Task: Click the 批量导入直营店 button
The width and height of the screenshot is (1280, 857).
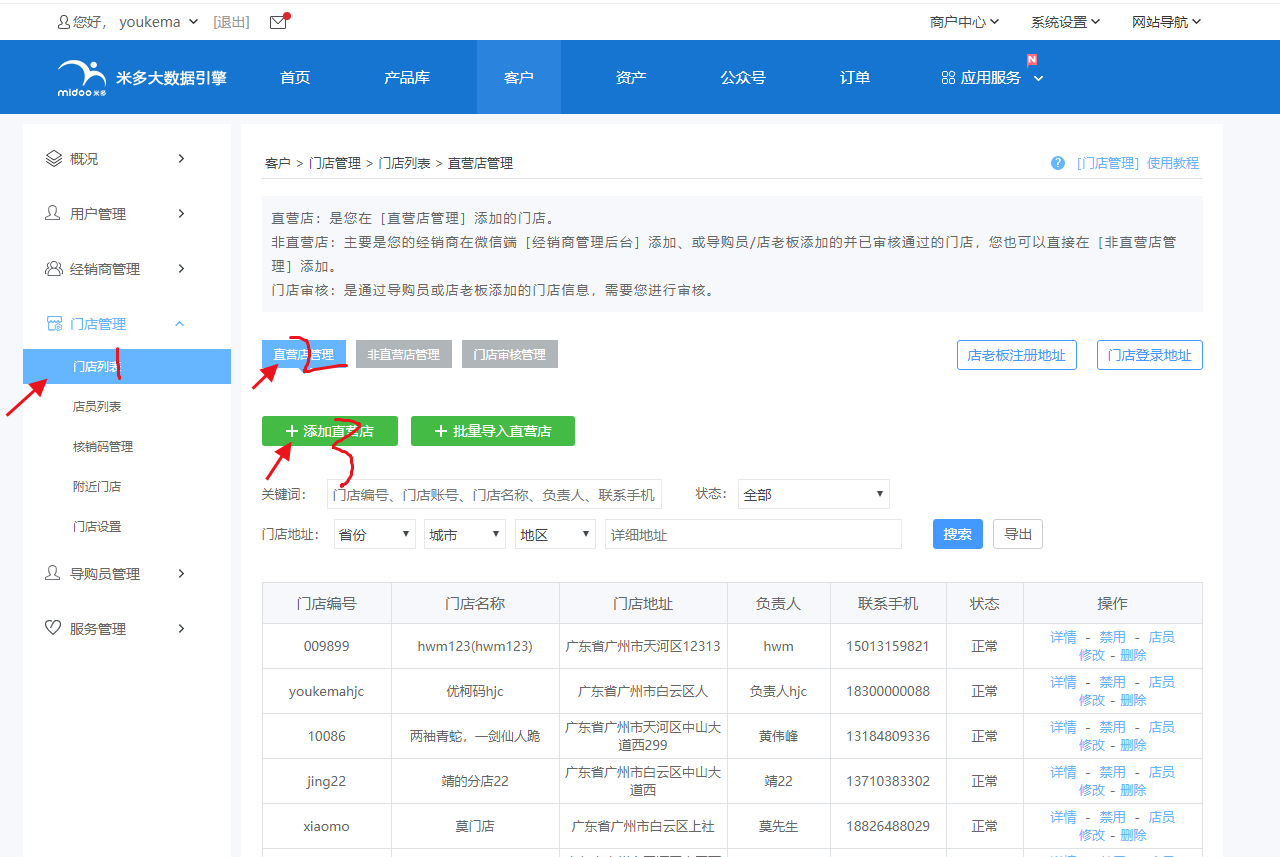Action: point(493,431)
